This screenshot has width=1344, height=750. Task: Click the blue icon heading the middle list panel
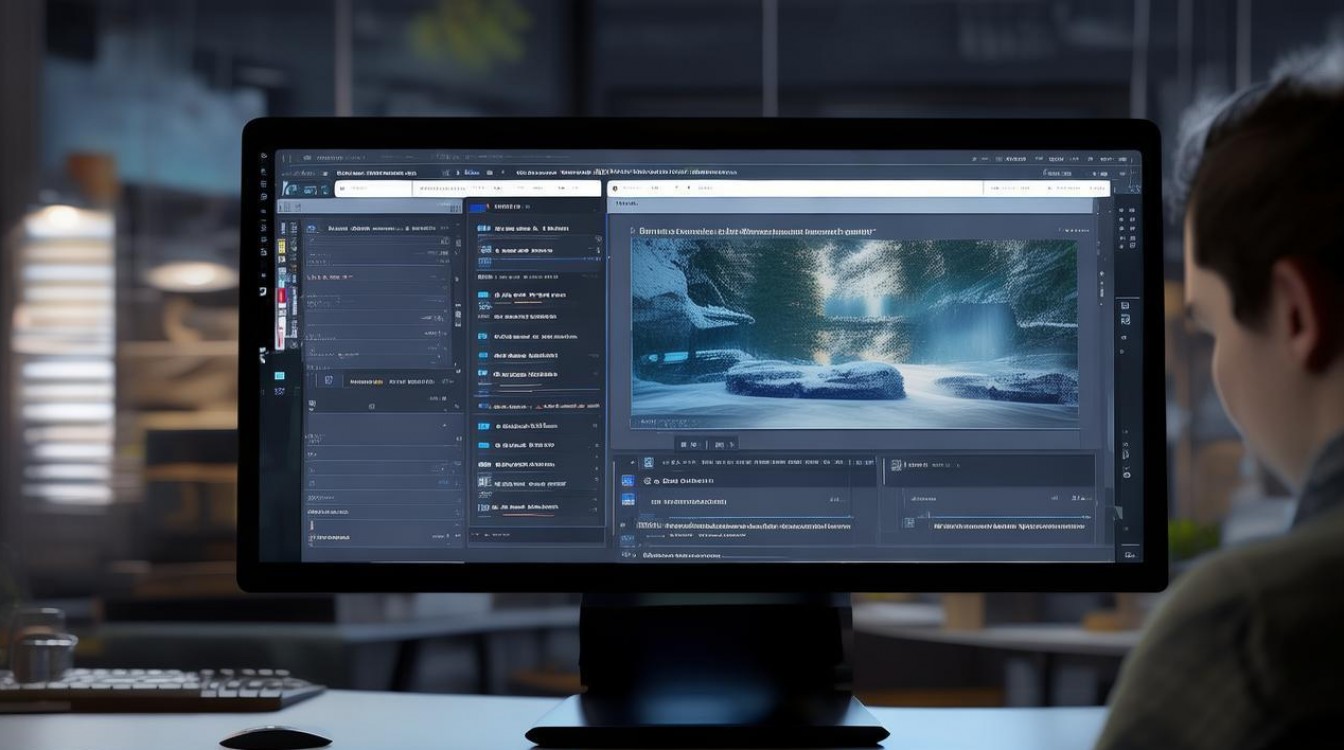tap(478, 207)
